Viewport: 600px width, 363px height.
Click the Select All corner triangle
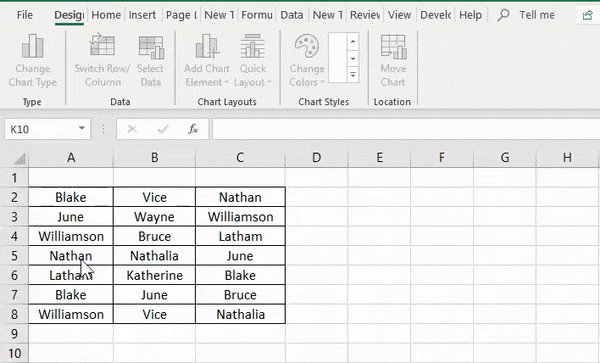pyautogui.click(x=20, y=158)
